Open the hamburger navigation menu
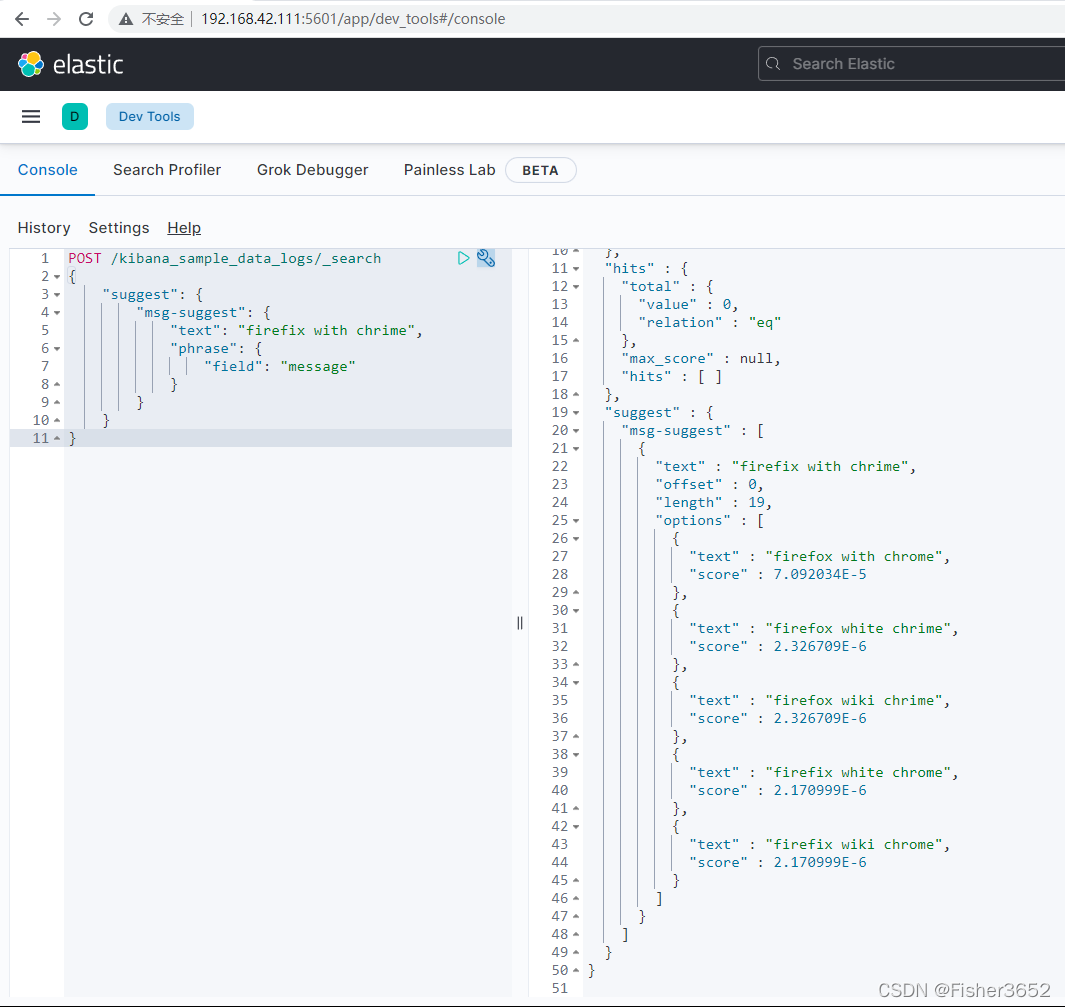Screen dimensions: 1065x1007 pos(31,117)
